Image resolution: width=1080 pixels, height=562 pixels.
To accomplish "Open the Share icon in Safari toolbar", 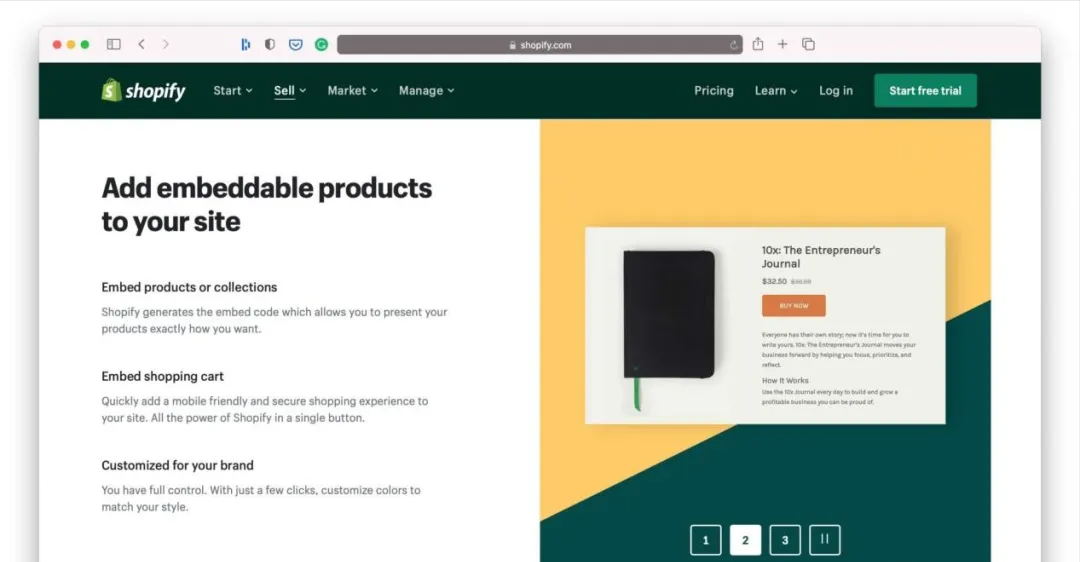I will pyautogui.click(x=758, y=43).
